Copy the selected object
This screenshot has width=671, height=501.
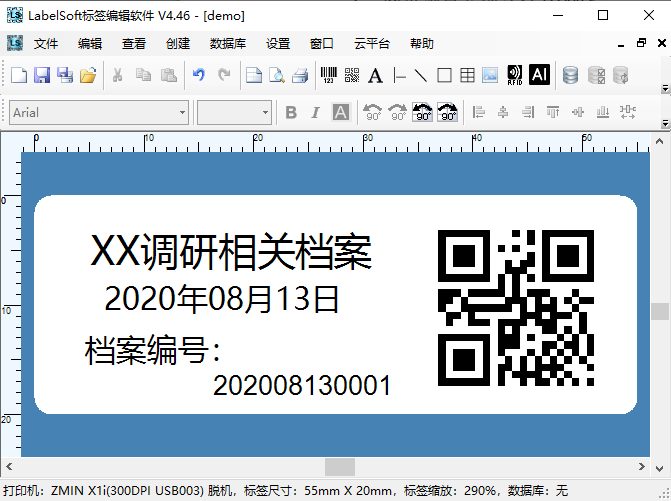point(143,75)
